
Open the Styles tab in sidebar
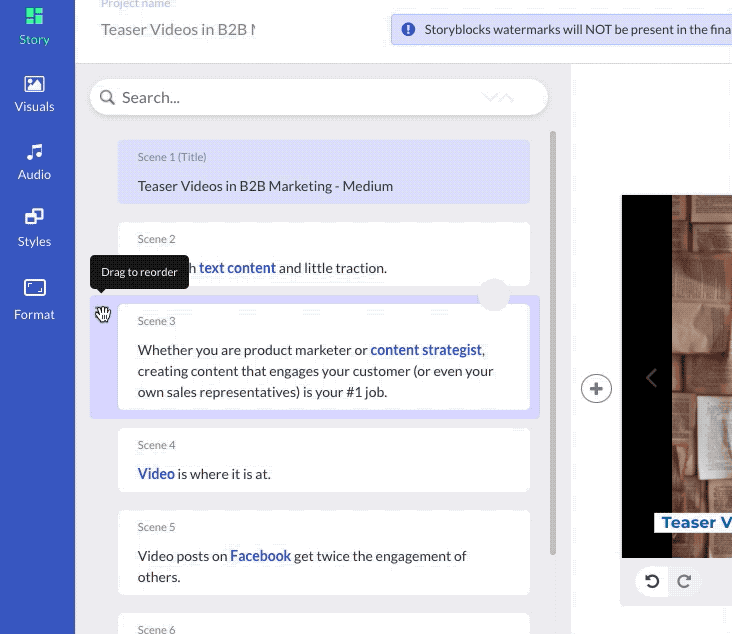point(34,228)
